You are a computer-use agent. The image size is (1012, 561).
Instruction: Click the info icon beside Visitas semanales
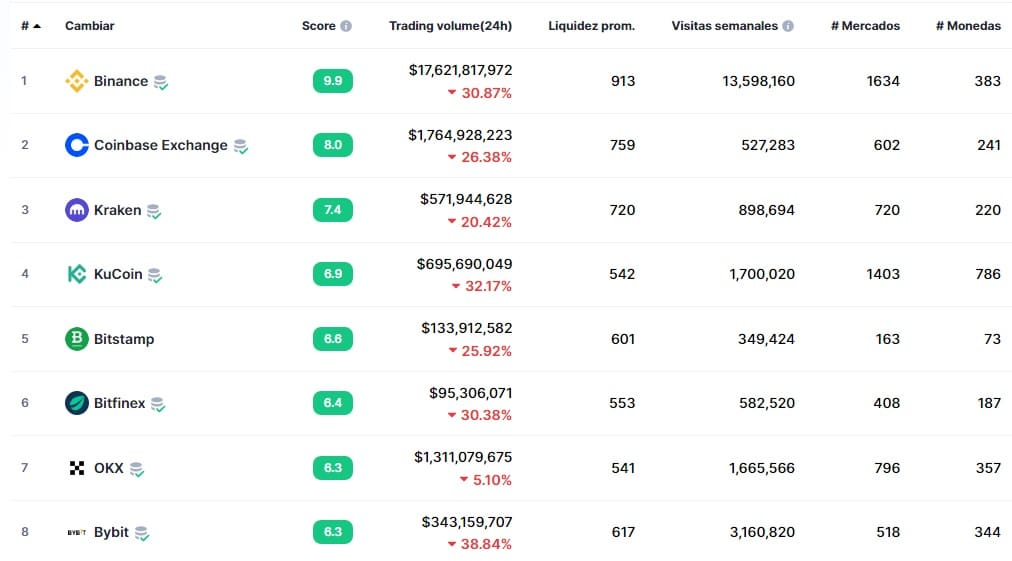[788, 26]
